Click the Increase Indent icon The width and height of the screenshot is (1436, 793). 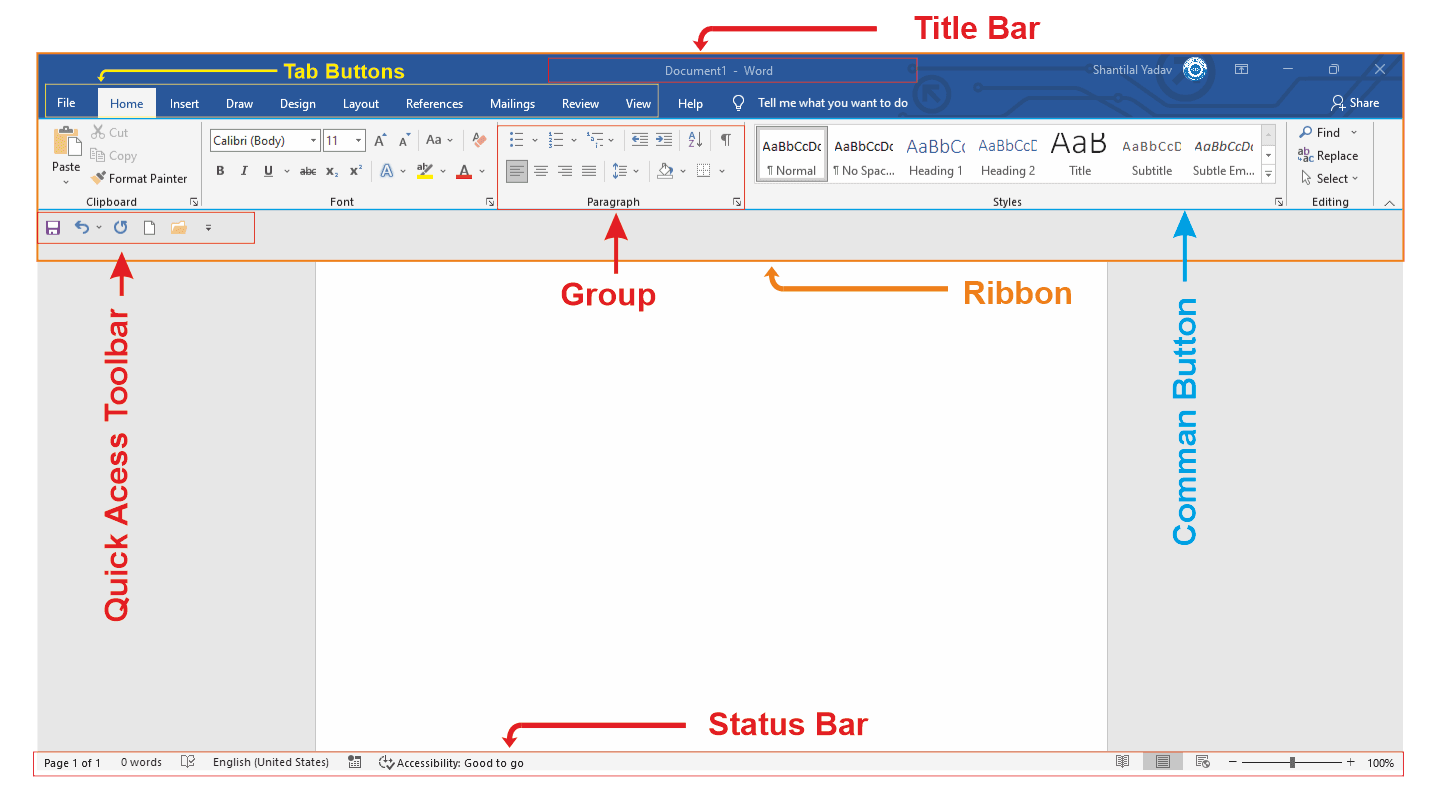(664, 140)
